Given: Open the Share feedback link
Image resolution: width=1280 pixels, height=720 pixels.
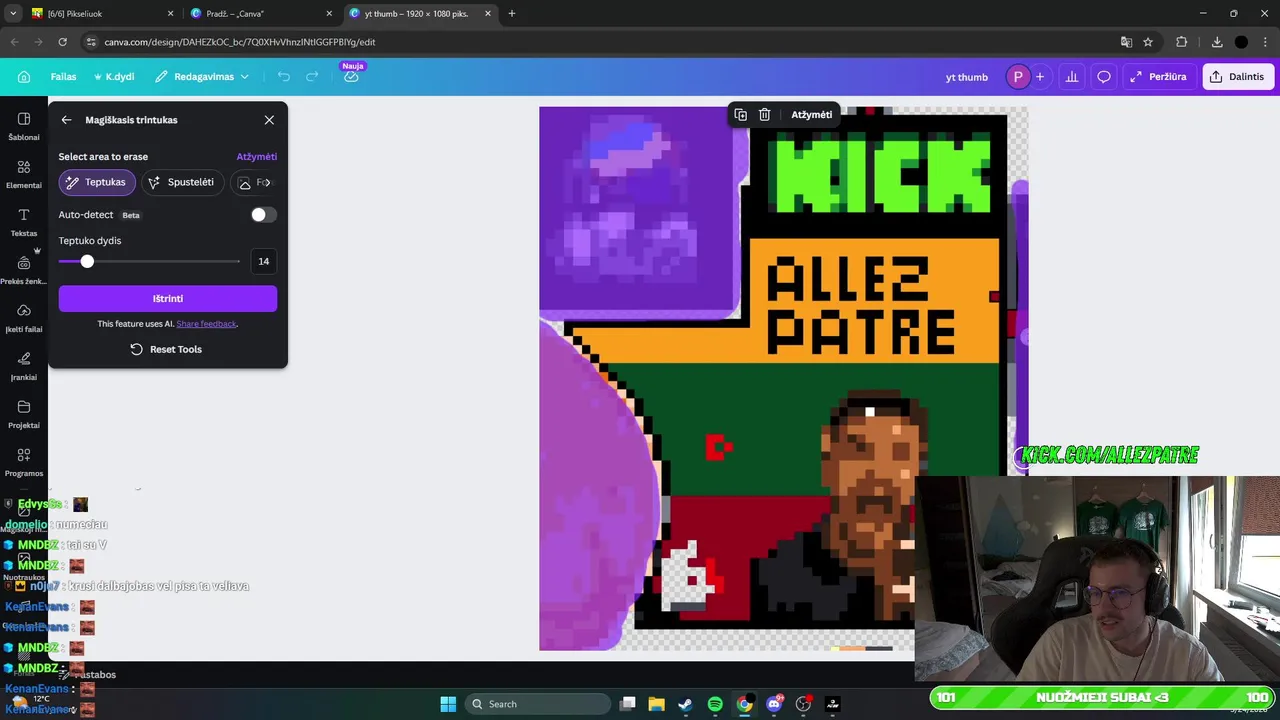Looking at the screenshot, I should pos(206,324).
